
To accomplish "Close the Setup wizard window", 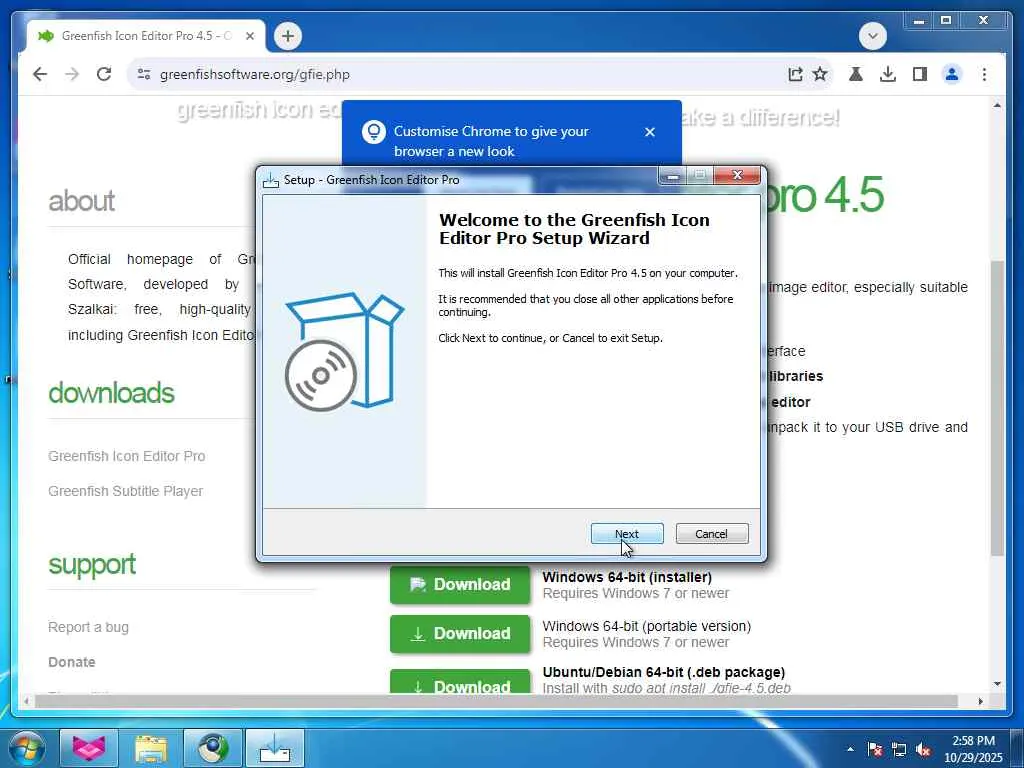I will [737, 175].
